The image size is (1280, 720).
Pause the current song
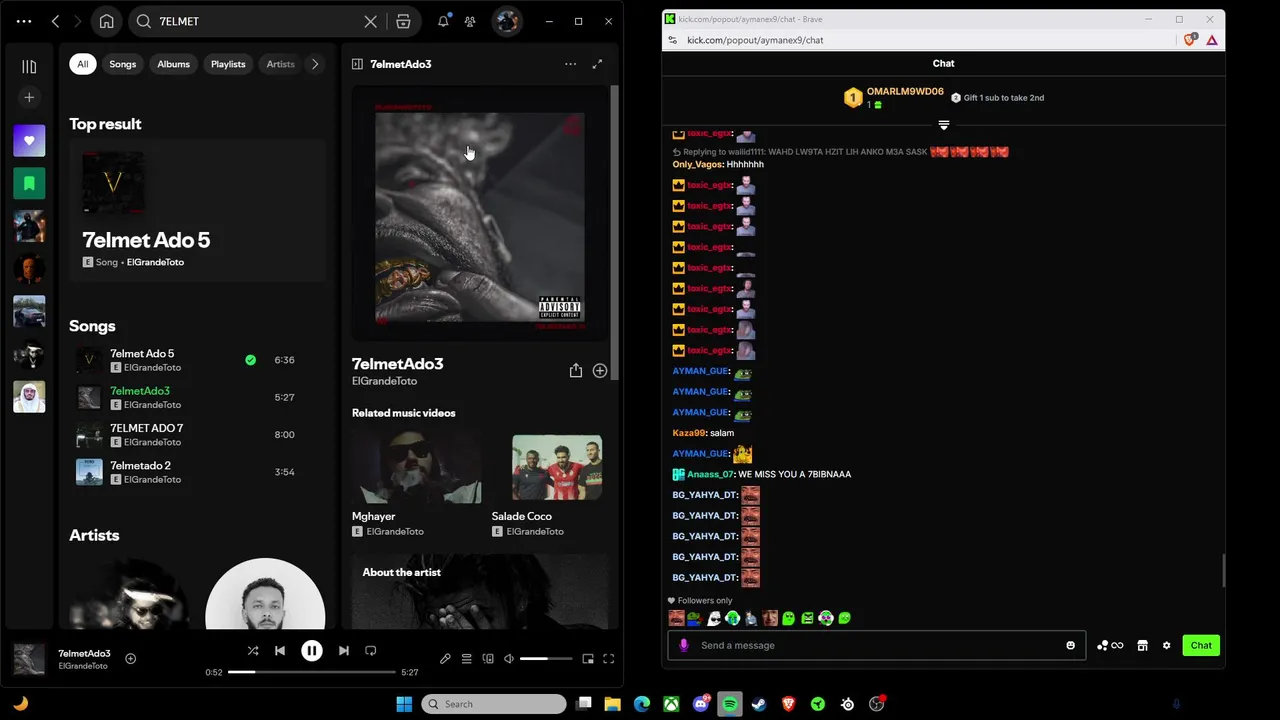312,651
